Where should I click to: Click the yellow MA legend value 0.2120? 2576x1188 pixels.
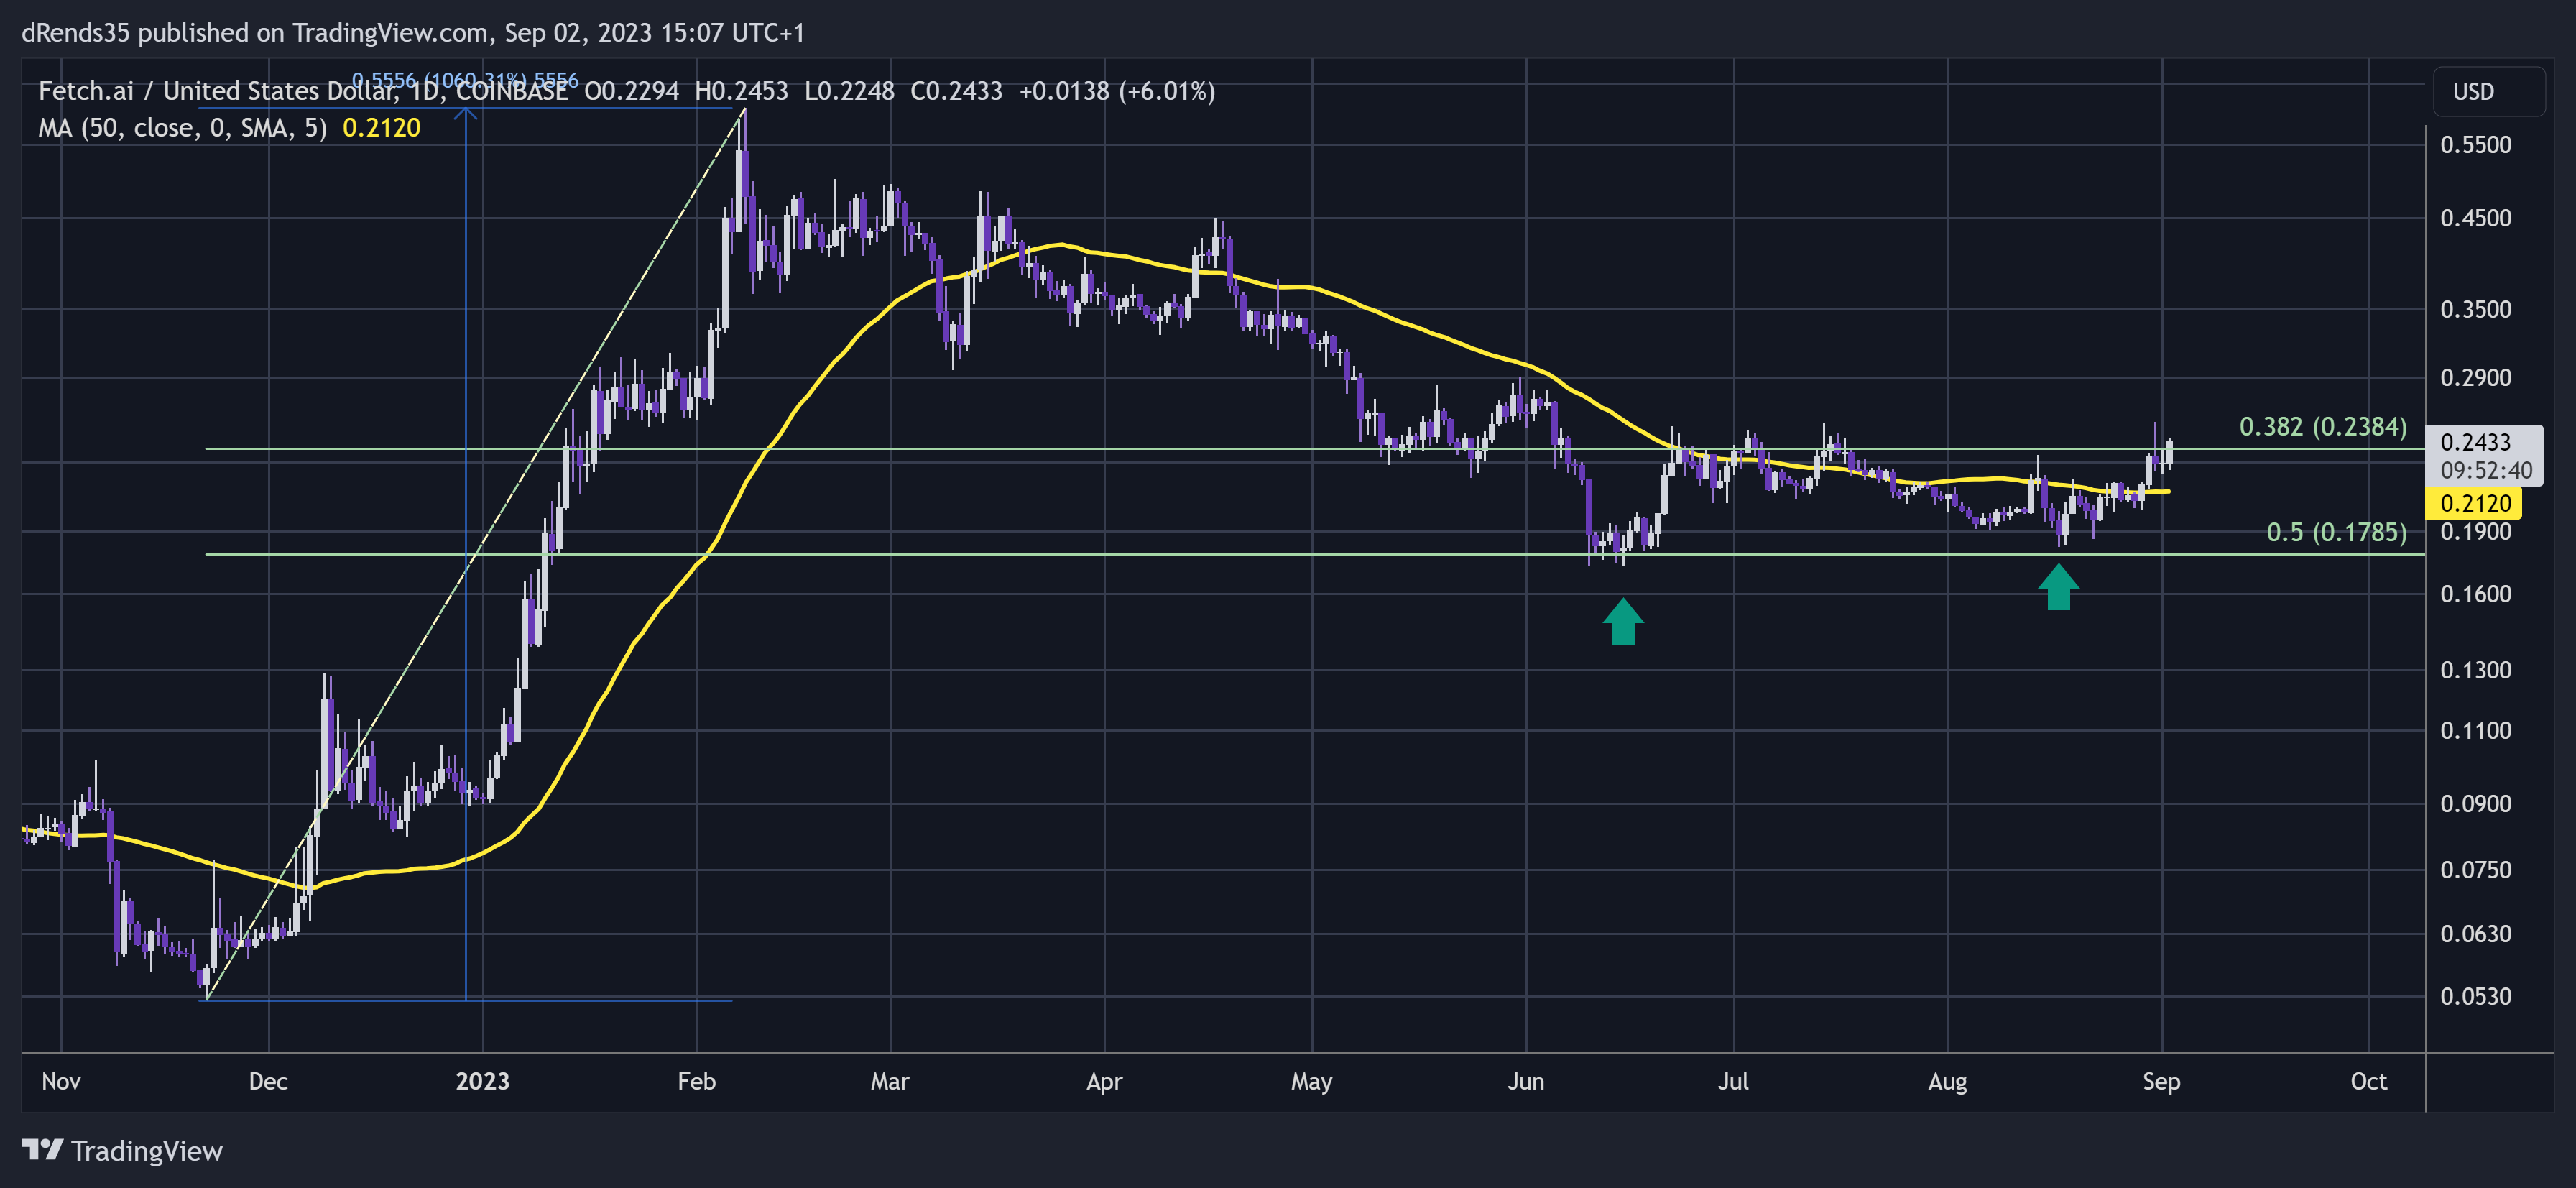point(381,128)
